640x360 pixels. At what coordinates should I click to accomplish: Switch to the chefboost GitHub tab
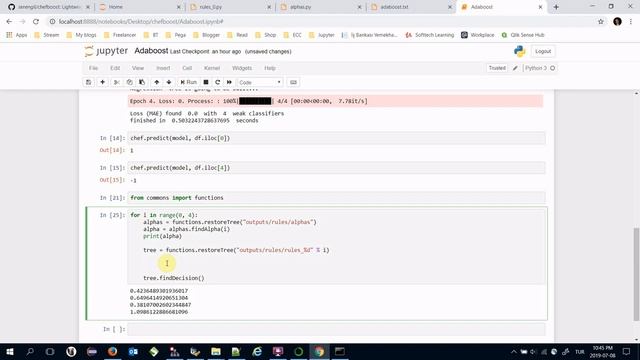(x=49, y=7)
